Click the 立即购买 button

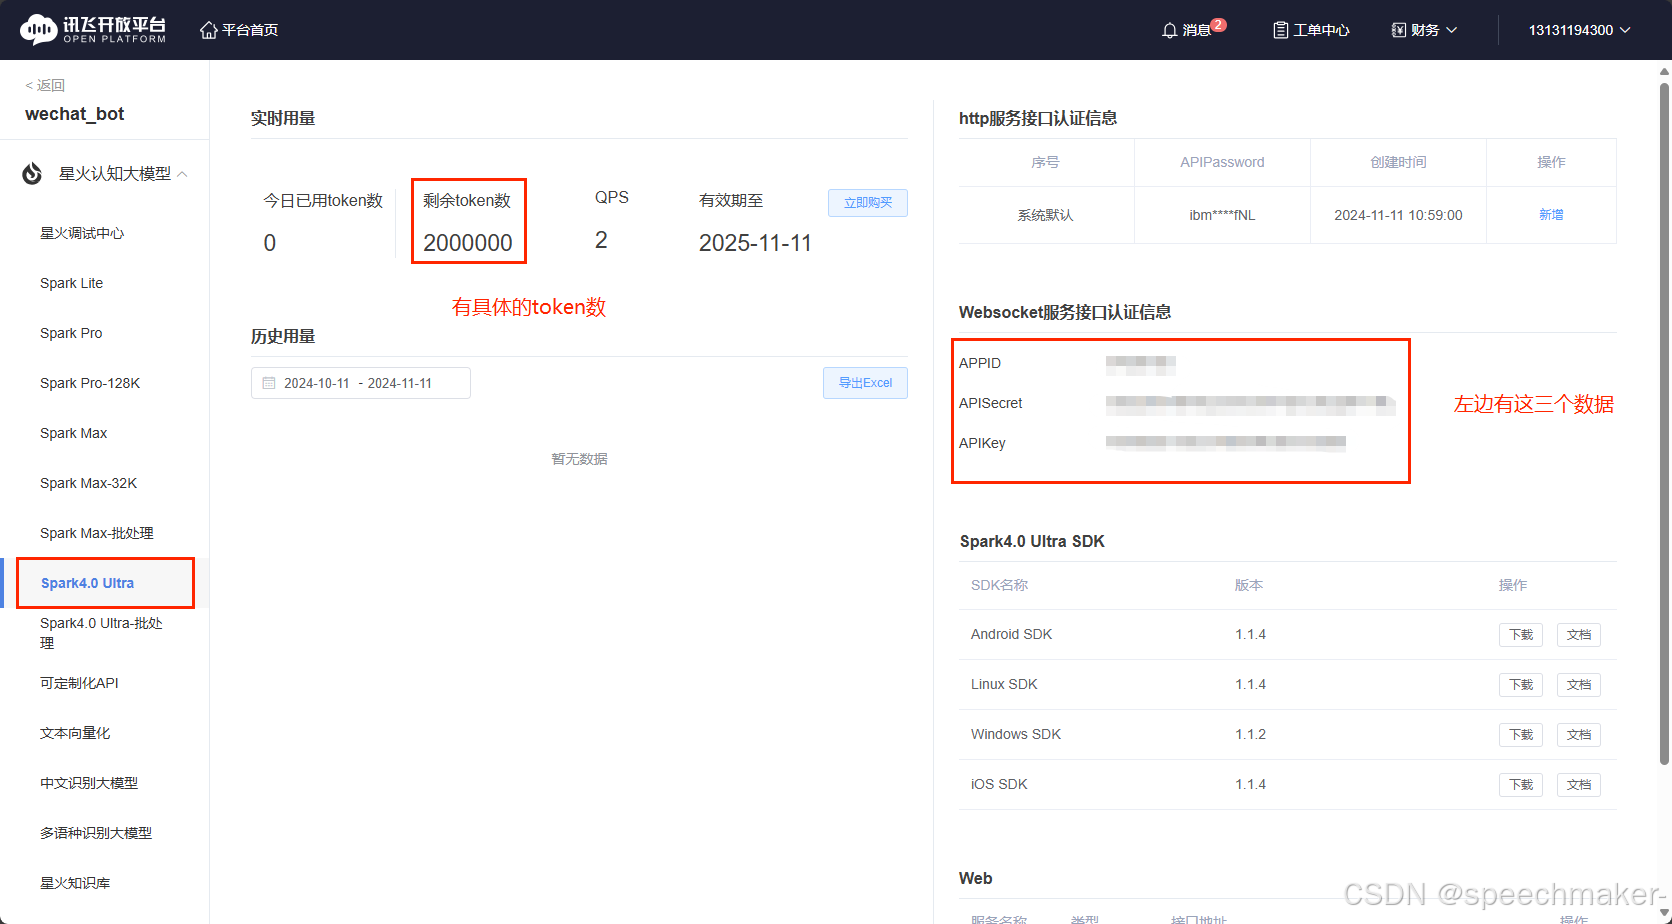tap(868, 203)
